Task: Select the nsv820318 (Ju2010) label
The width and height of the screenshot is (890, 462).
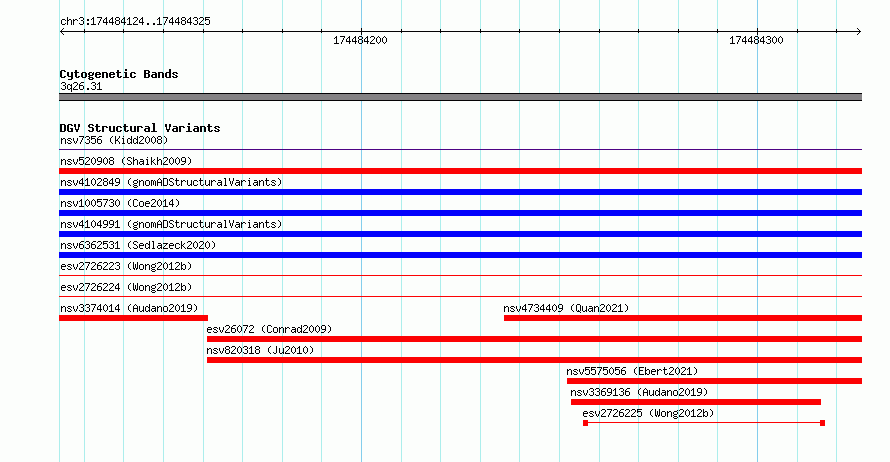Action: pyautogui.click(x=260, y=350)
